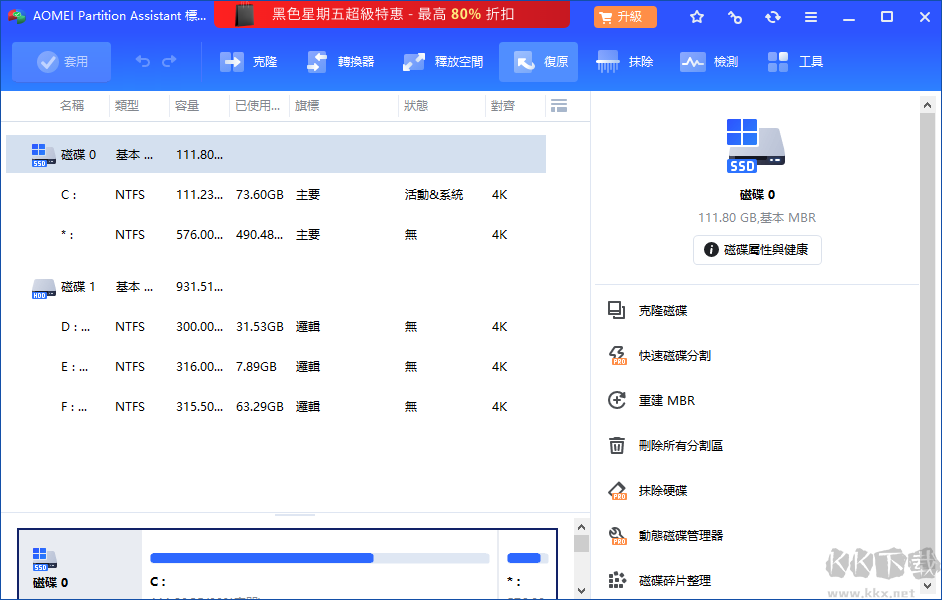Click the 動態磁碟管理器 option
Viewport: 942px width, 600px height.
pos(681,536)
